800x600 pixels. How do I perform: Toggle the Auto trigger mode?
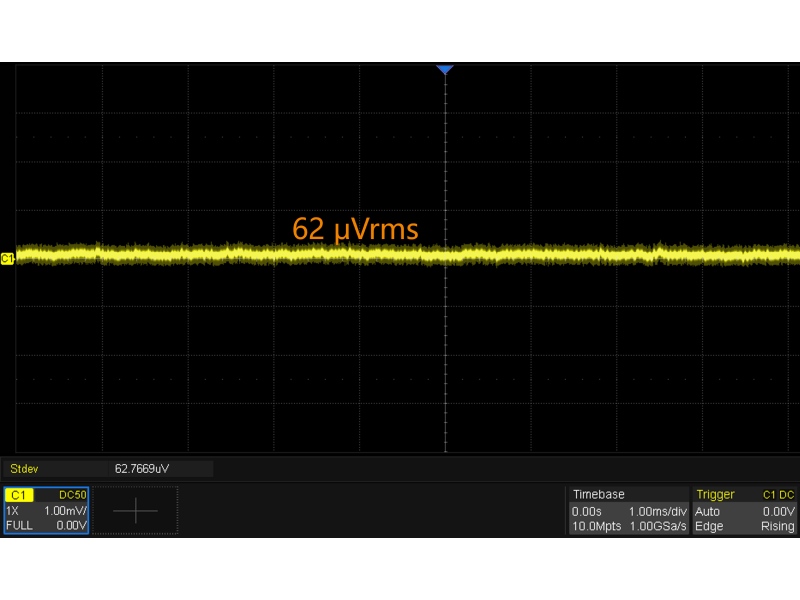click(707, 511)
